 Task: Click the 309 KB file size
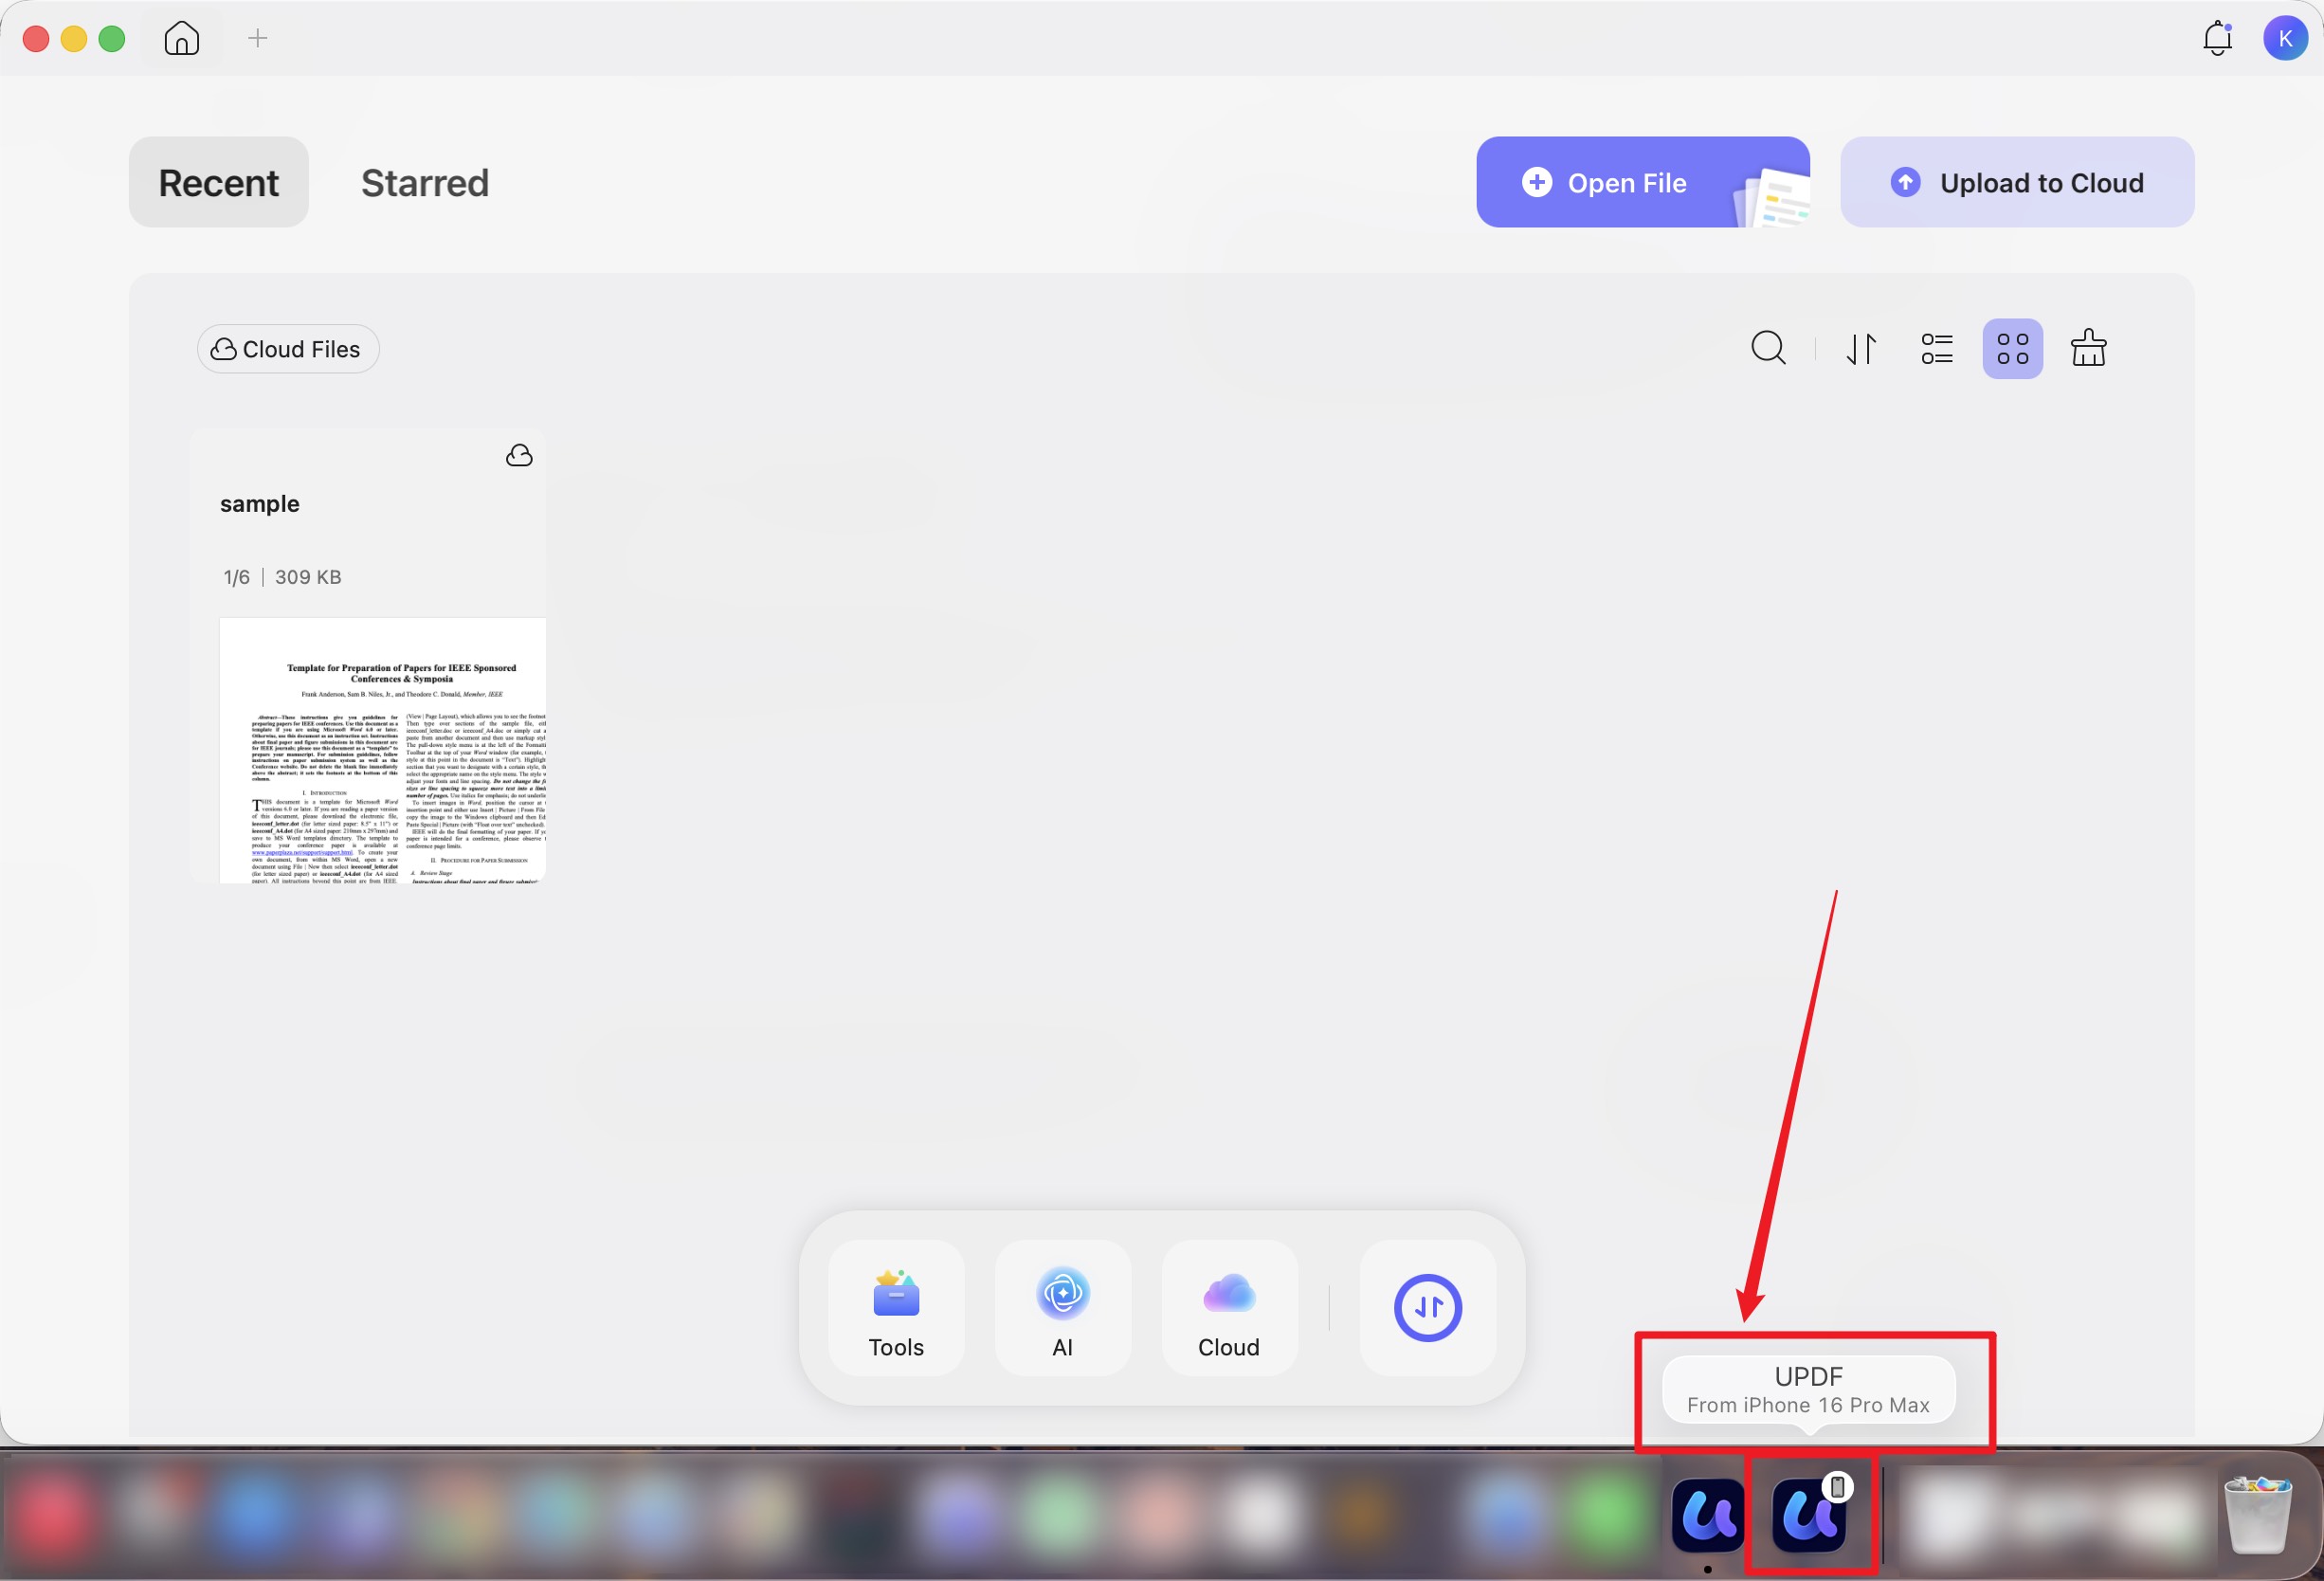308,577
